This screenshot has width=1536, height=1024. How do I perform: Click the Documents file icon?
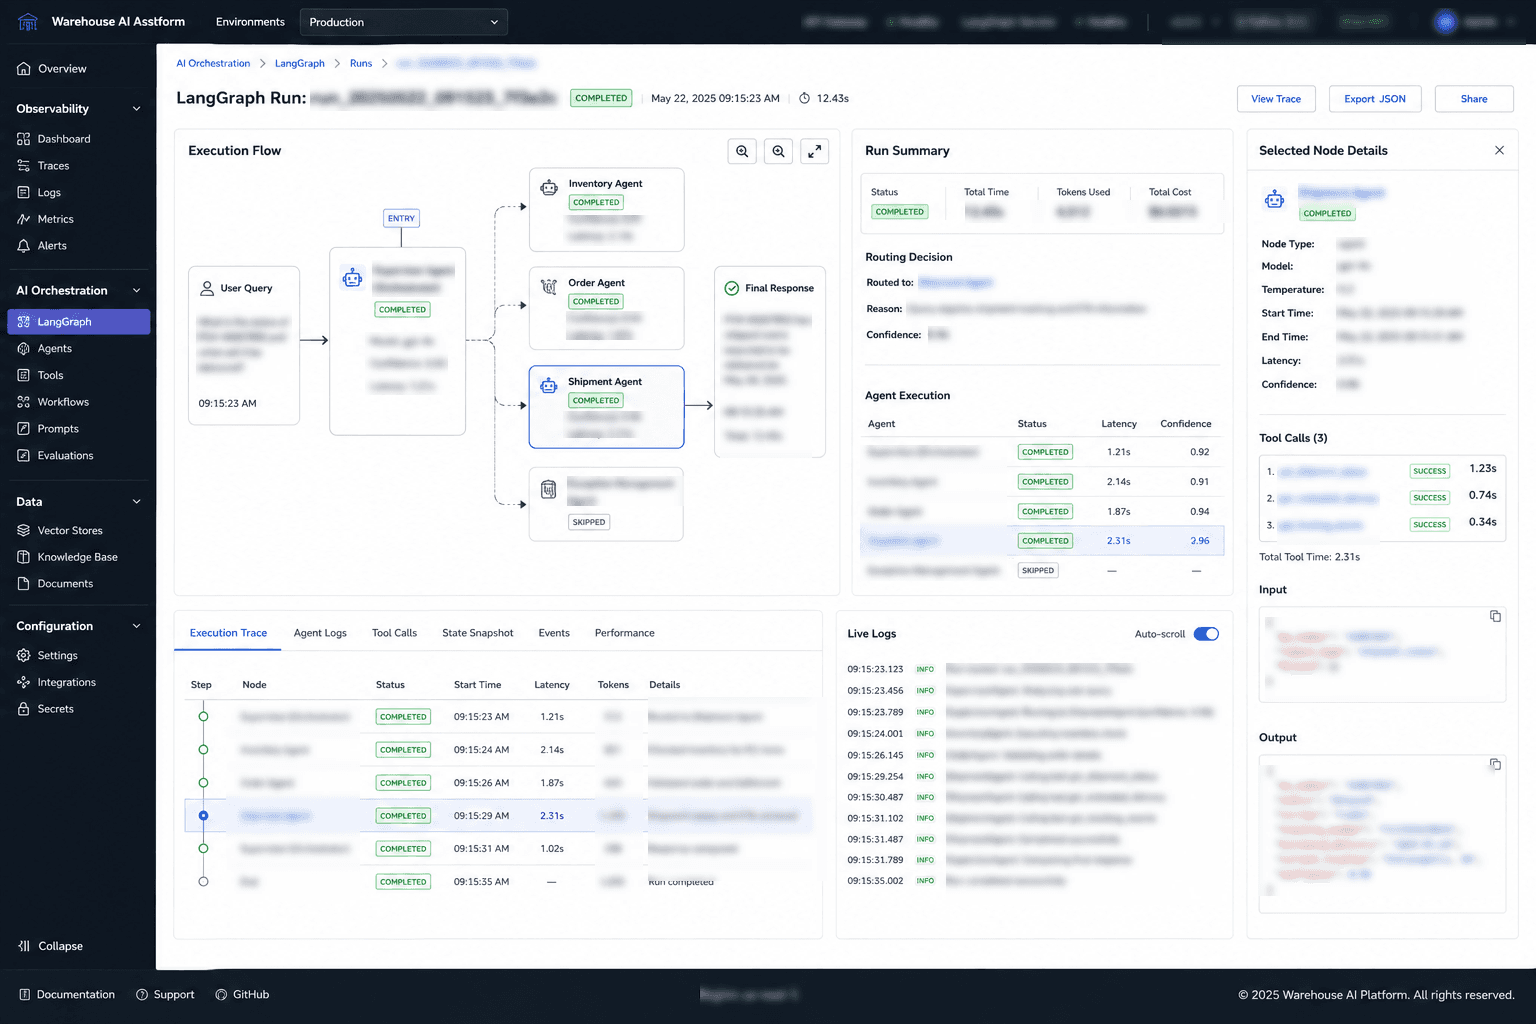24,584
